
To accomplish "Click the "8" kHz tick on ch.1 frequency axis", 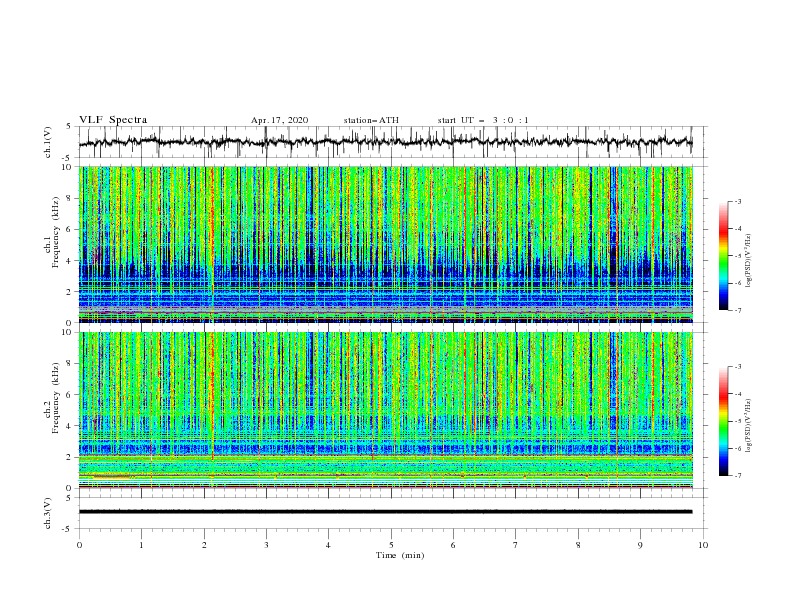I will click(70, 198).
